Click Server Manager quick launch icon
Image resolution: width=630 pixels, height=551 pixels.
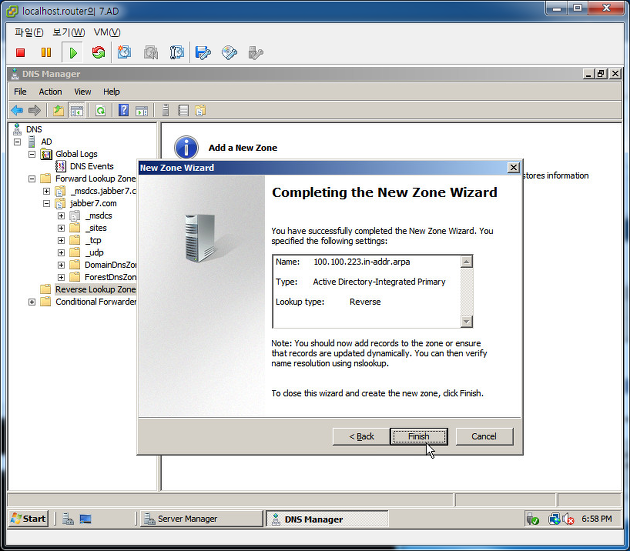(68, 519)
